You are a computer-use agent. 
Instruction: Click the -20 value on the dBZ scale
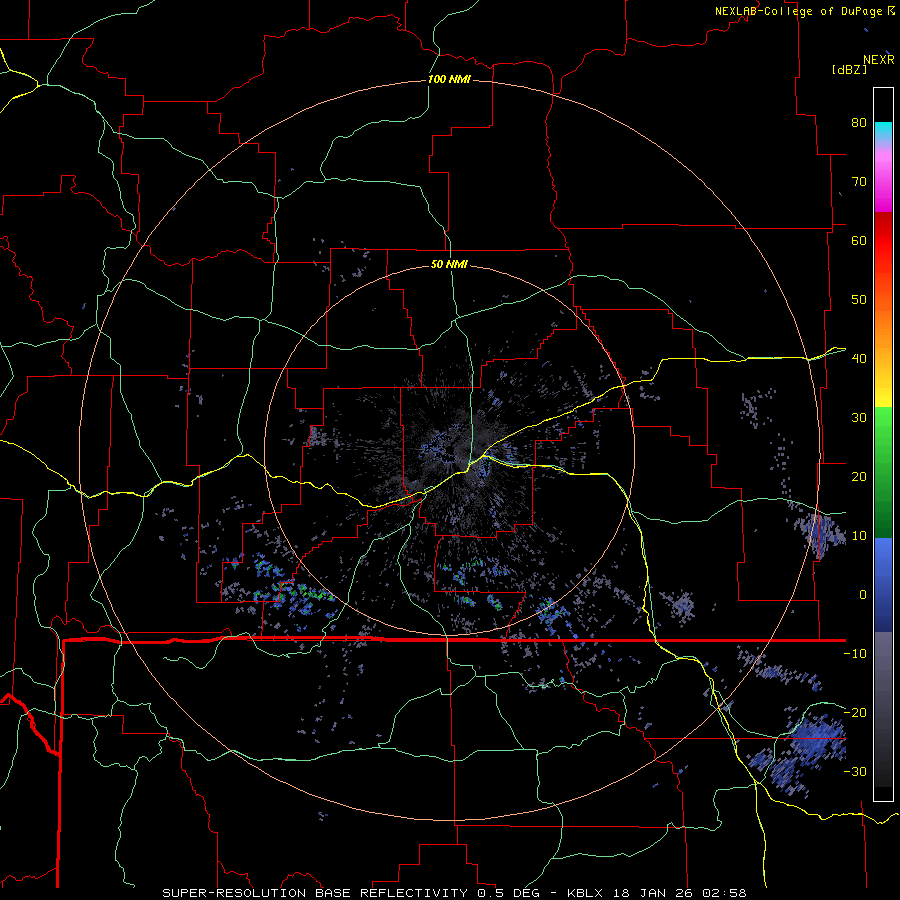click(855, 712)
